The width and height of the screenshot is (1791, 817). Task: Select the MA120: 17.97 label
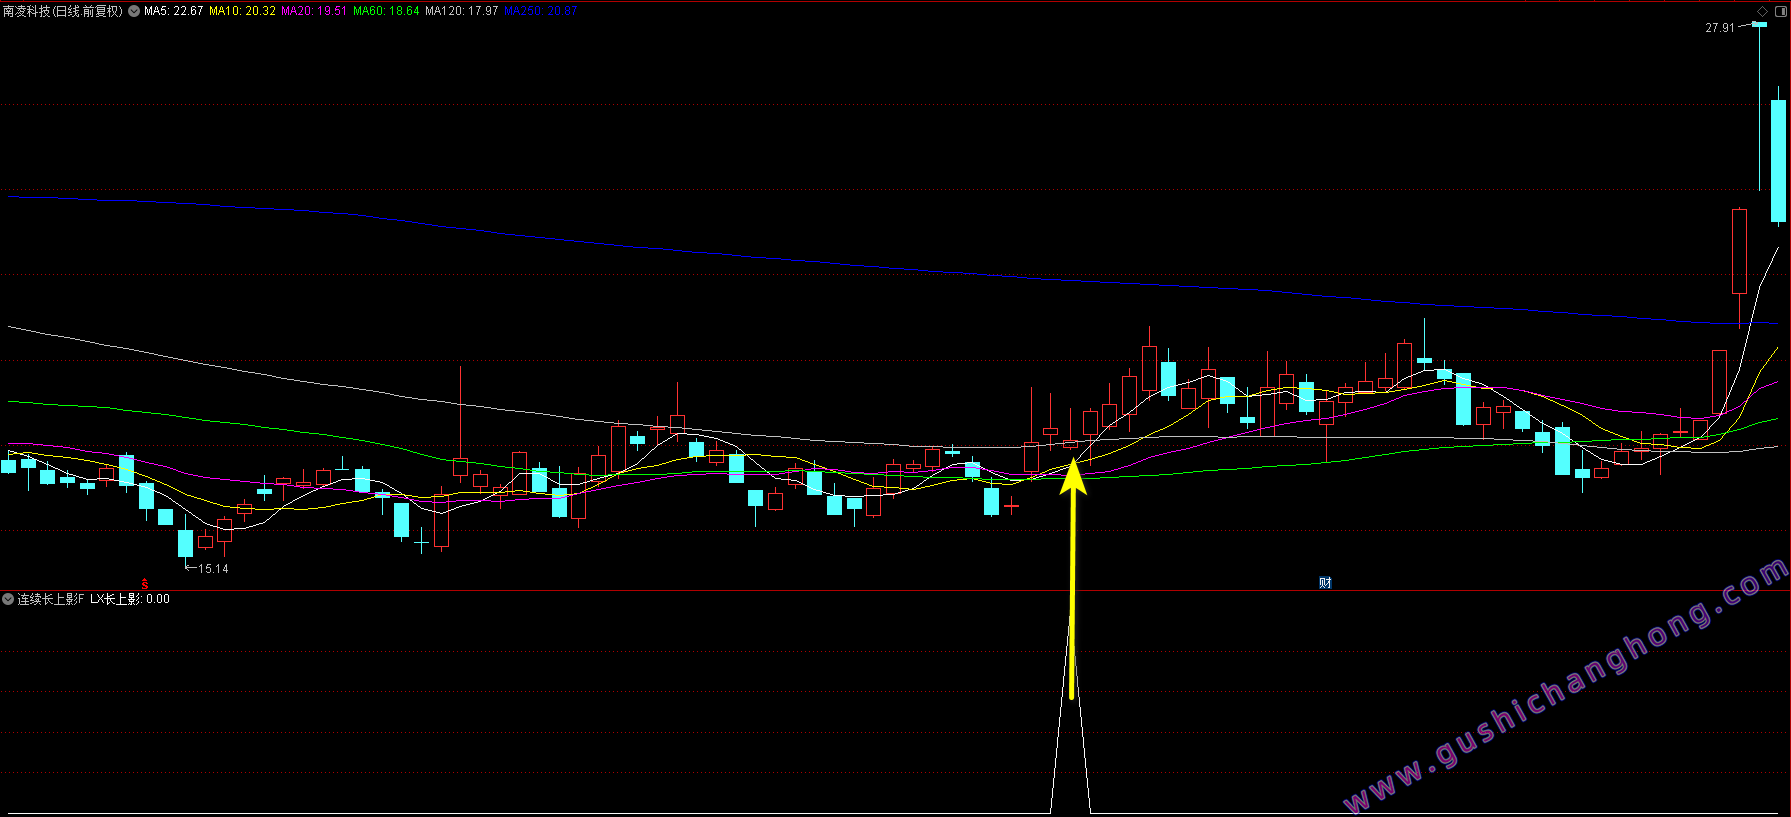(461, 11)
